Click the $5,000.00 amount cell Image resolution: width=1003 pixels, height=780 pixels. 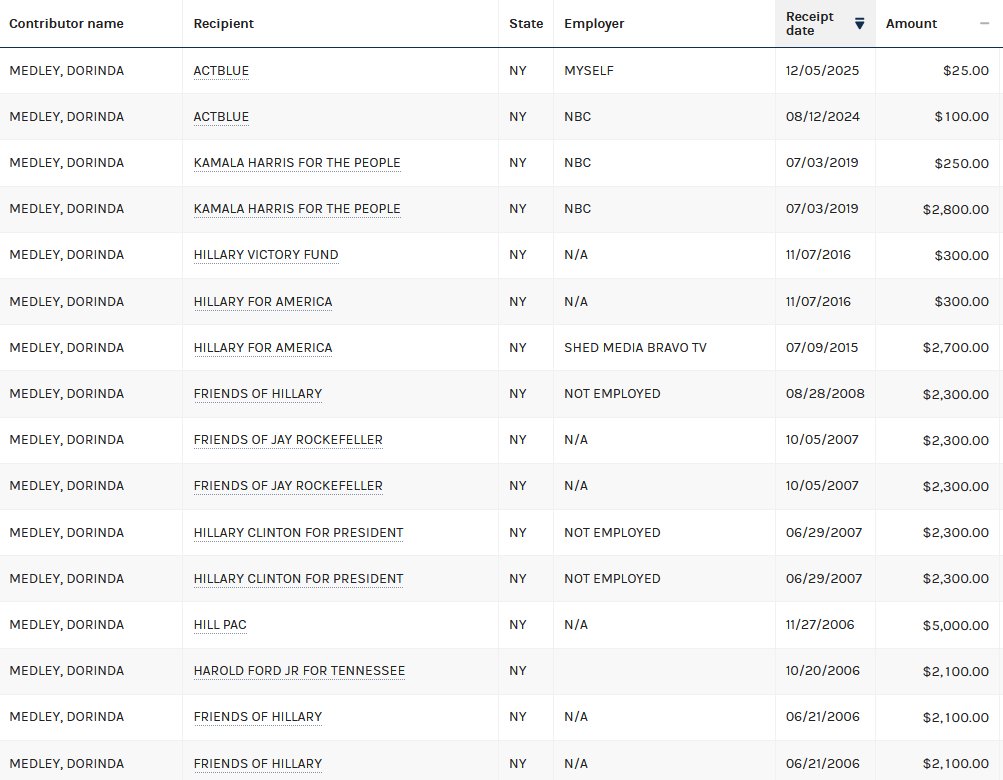click(x=956, y=626)
